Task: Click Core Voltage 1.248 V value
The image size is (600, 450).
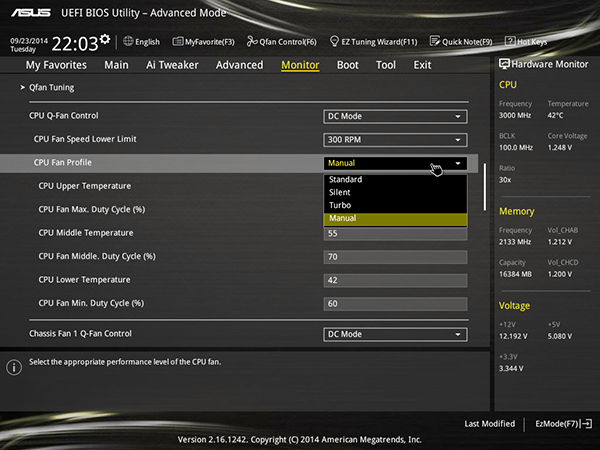Action: tap(560, 147)
